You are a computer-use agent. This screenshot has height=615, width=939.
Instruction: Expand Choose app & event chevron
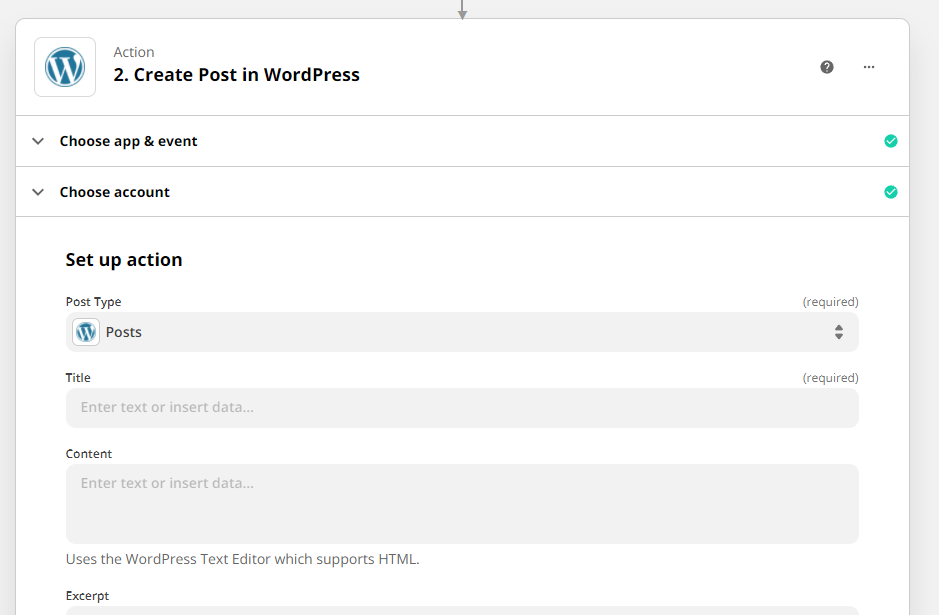point(38,141)
